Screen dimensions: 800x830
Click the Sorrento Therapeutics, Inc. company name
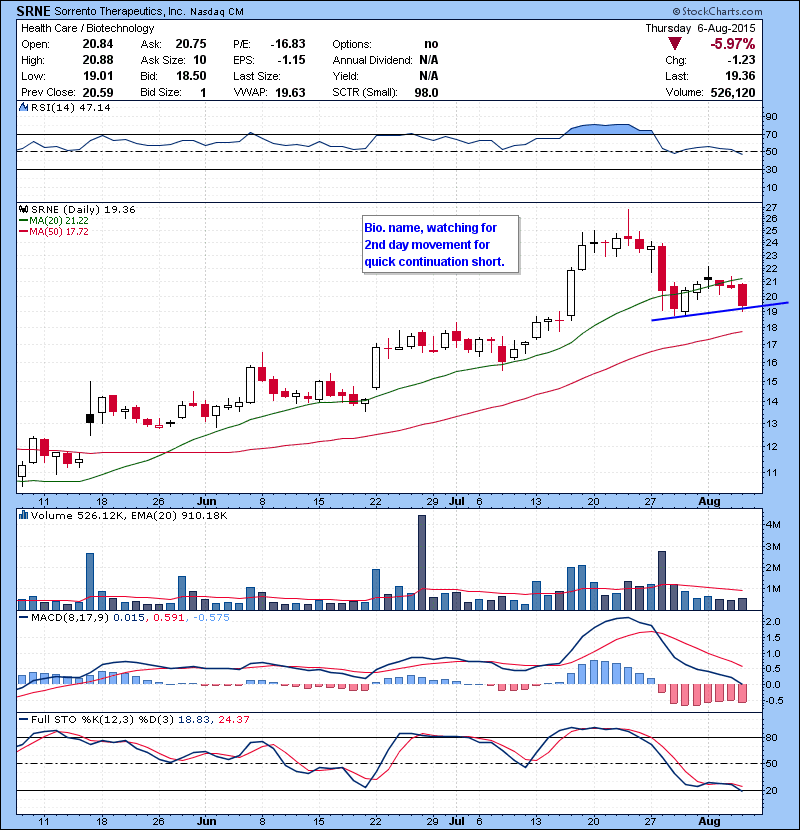pos(119,11)
